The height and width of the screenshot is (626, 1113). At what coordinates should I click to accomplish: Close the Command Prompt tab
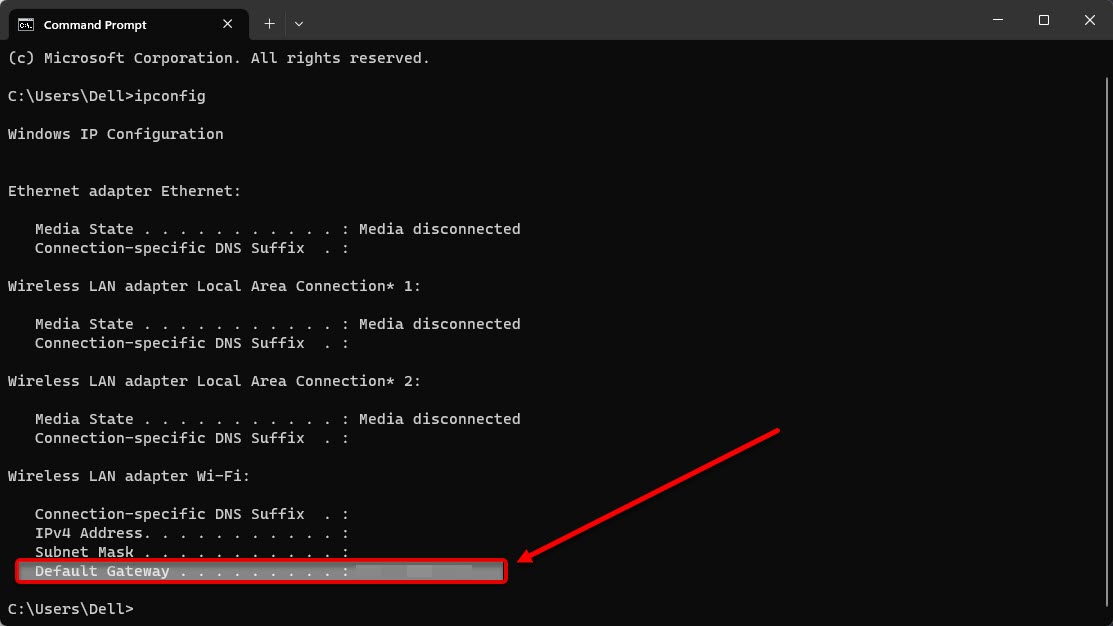click(x=227, y=23)
